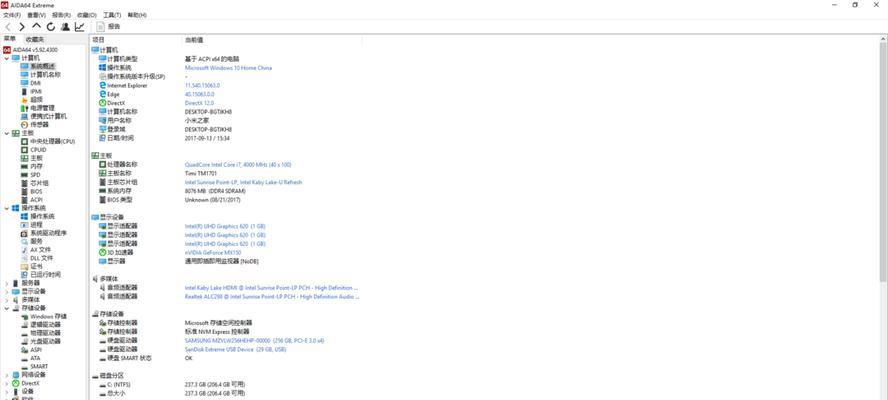The height and width of the screenshot is (400, 888).
Task: Open the 传感器 sensor page
Action: [x=39, y=124]
